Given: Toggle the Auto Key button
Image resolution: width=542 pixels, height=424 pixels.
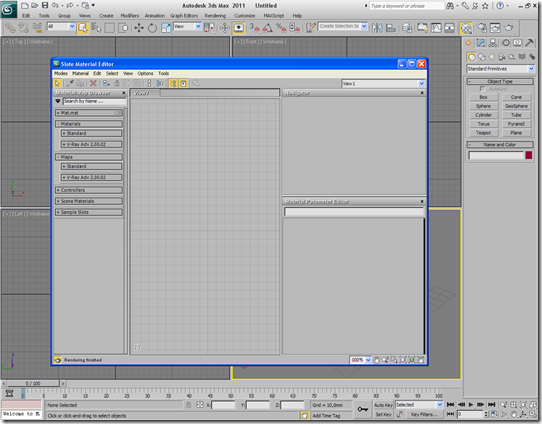Looking at the screenshot, I should 383,405.
